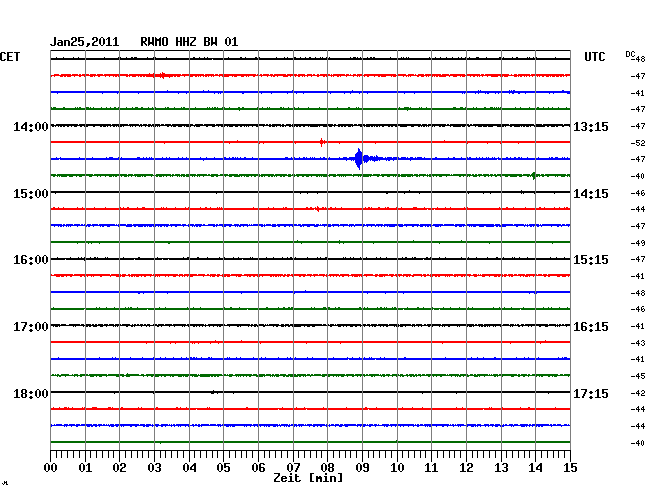
Task: Click minute tick label 15
Action: point(570,467)
